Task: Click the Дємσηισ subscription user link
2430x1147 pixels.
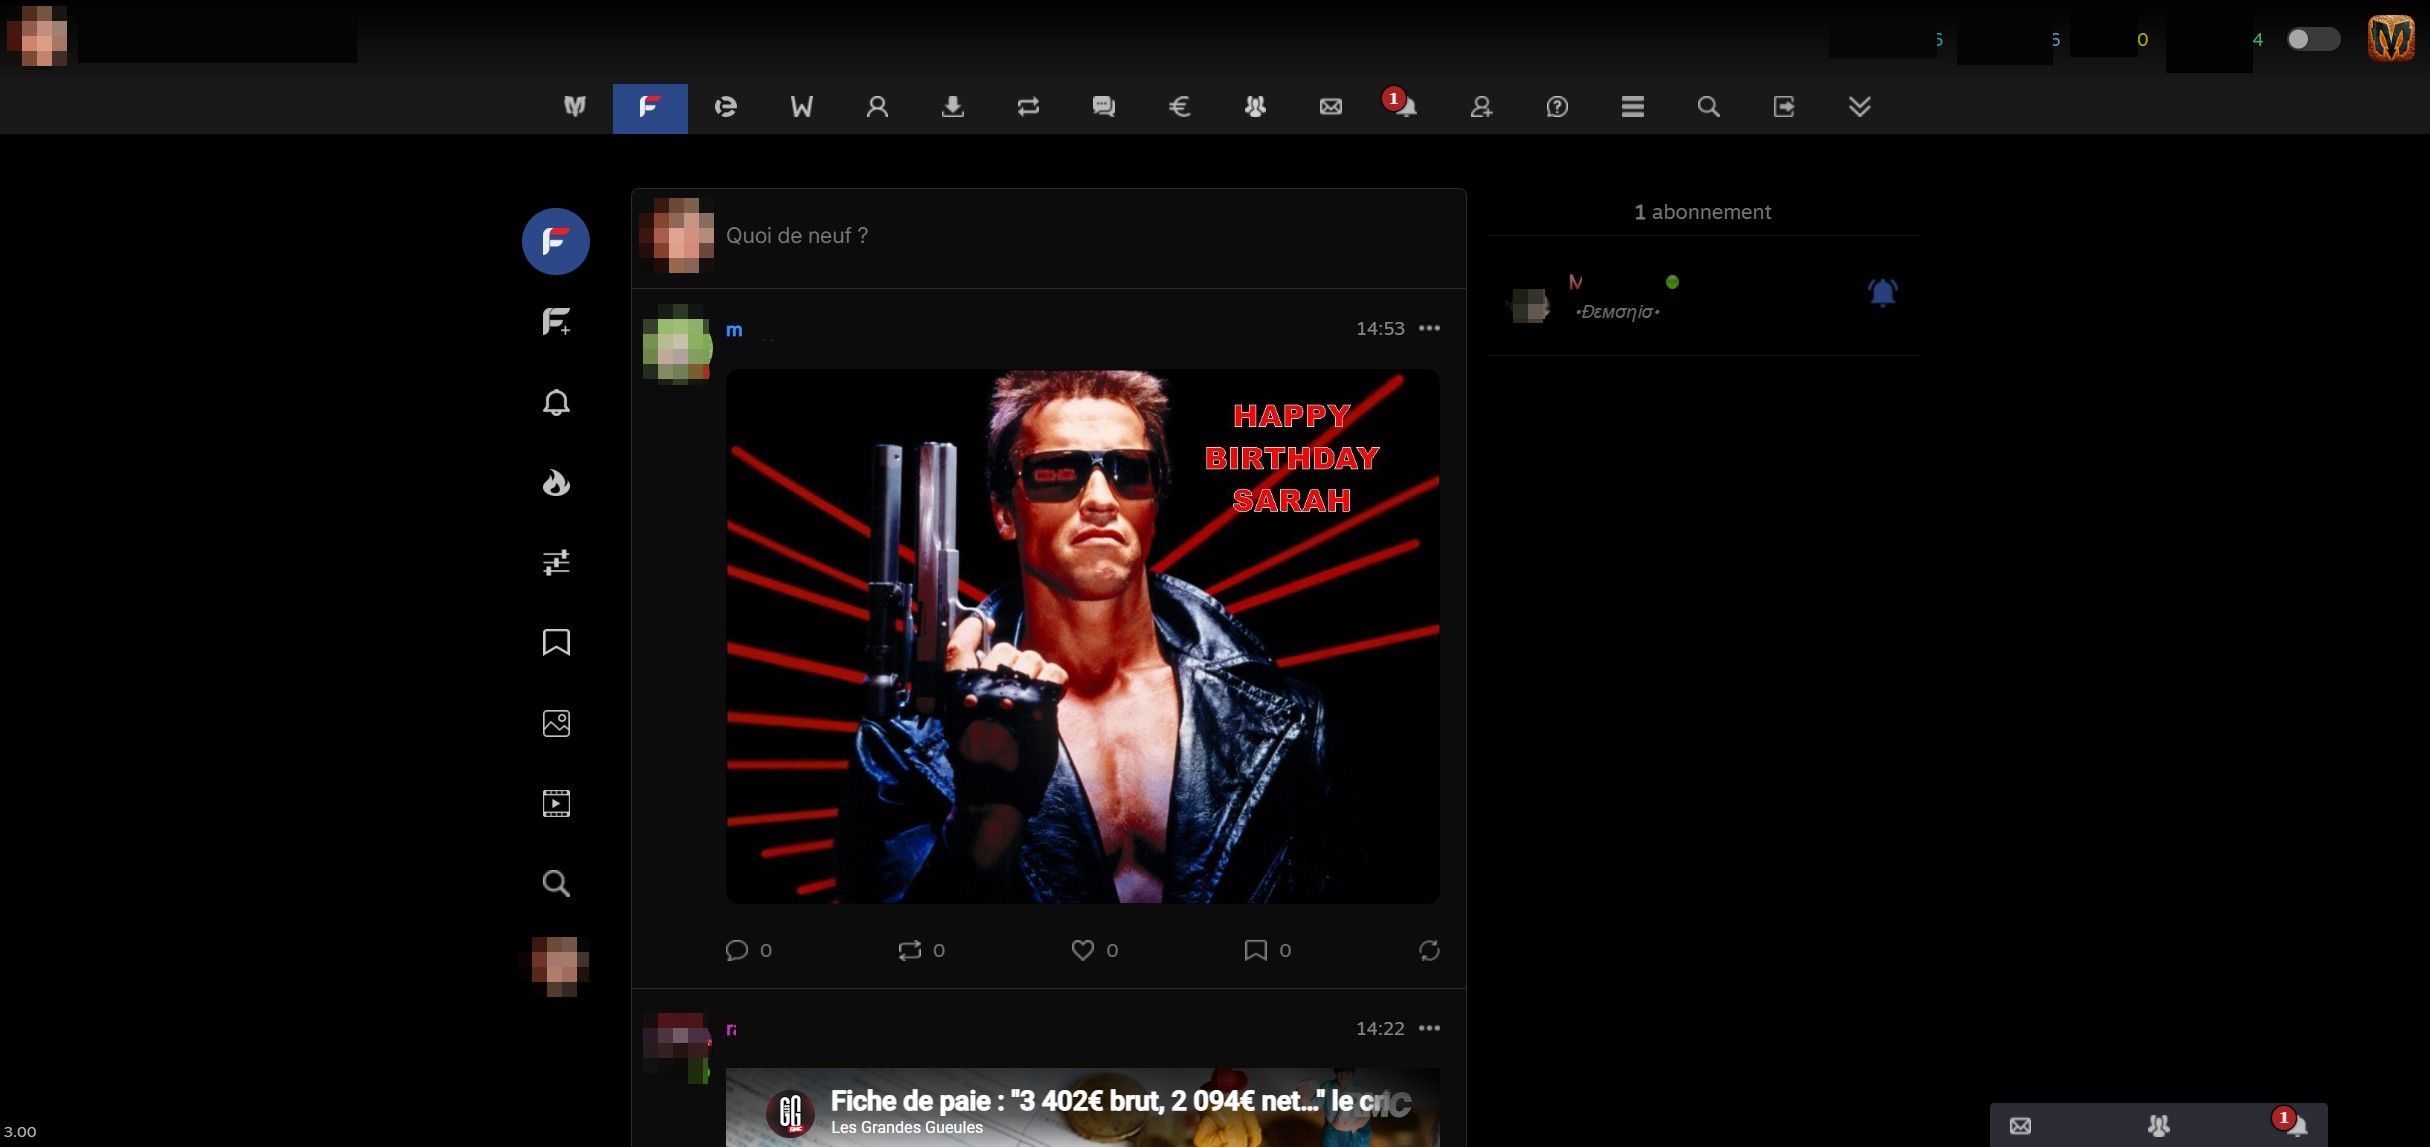Action: coord(1617,312)
